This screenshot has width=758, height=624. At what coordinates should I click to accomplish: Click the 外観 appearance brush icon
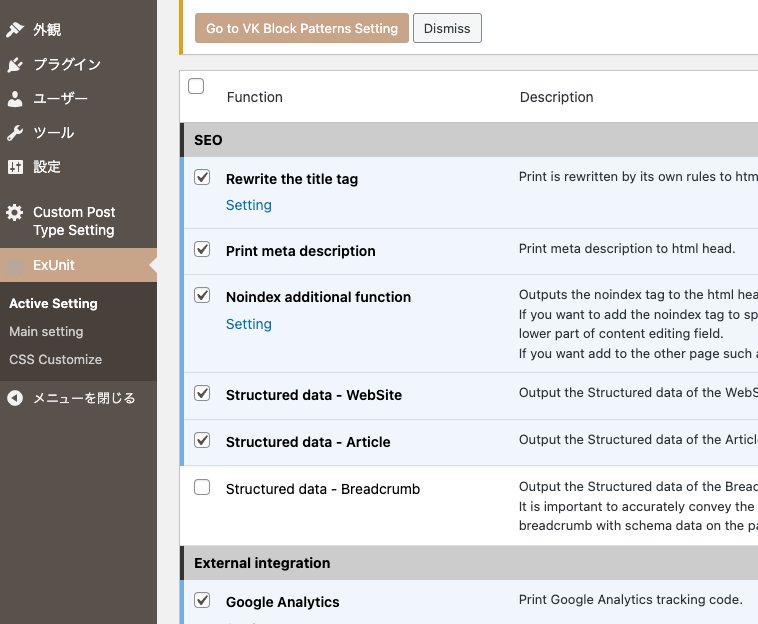click(15, 29)
